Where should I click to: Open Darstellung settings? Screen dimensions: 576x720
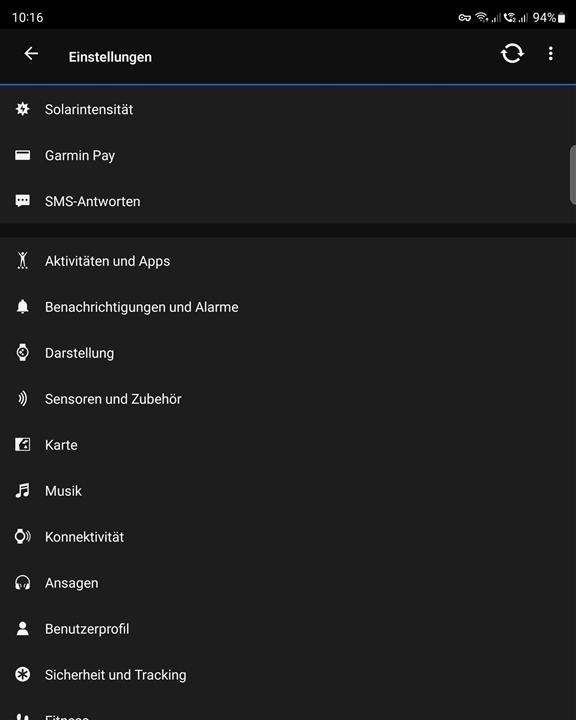click(288, 353)
